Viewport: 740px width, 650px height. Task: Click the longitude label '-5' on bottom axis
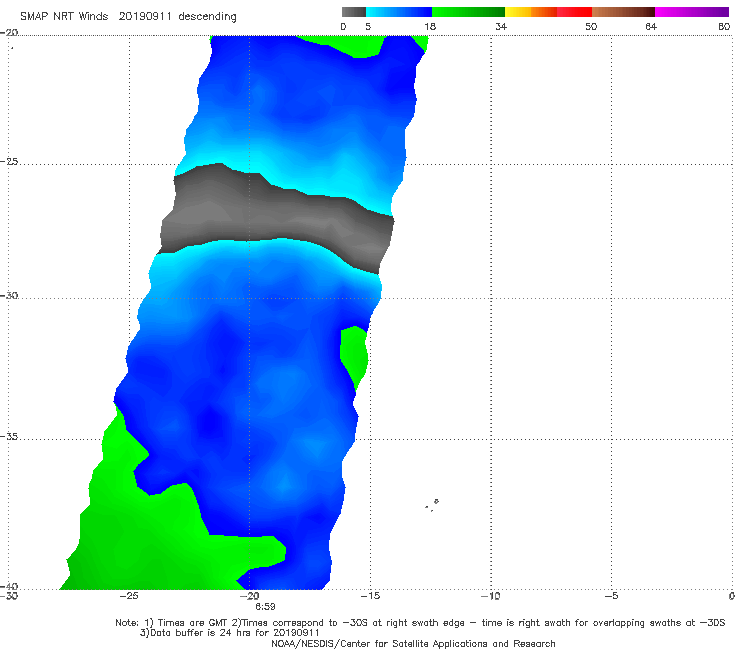[x=611, y=596]
